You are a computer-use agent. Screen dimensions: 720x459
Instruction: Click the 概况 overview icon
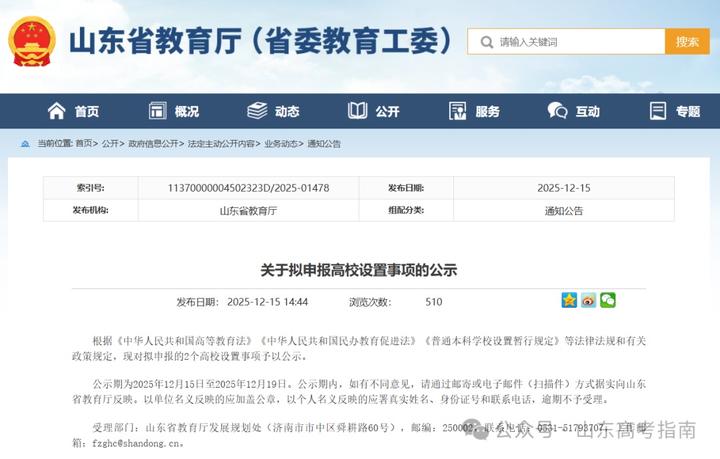157,111
